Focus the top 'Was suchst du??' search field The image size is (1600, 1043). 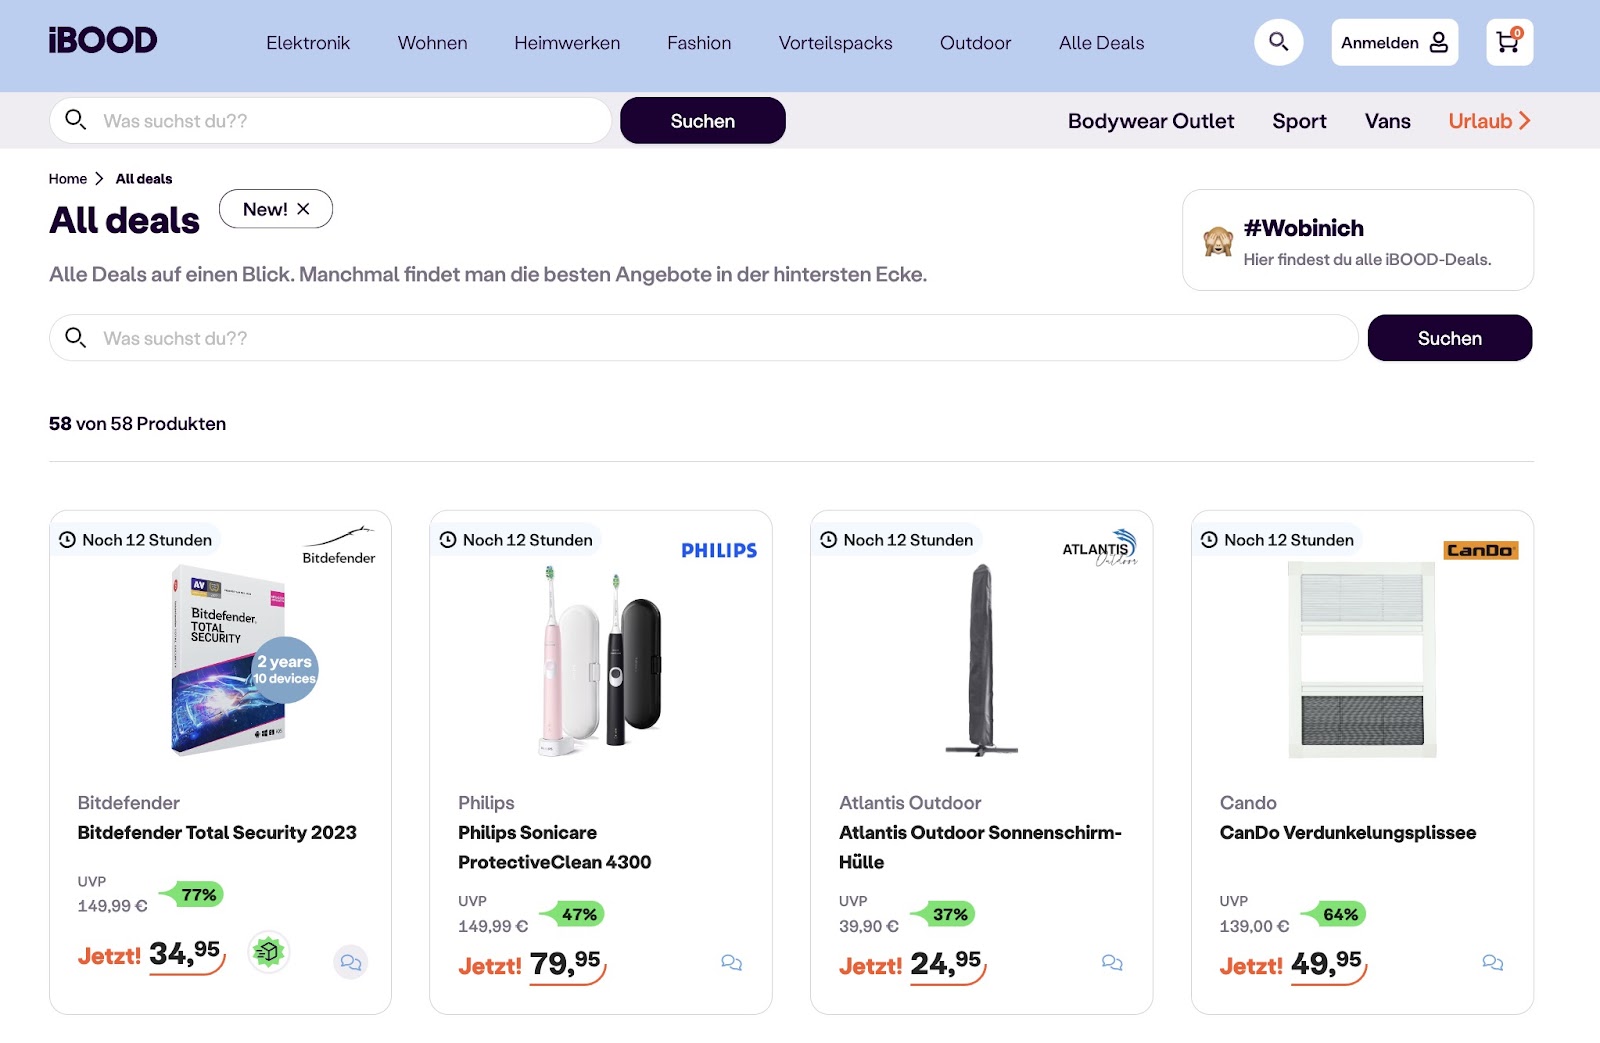point(330,121)
